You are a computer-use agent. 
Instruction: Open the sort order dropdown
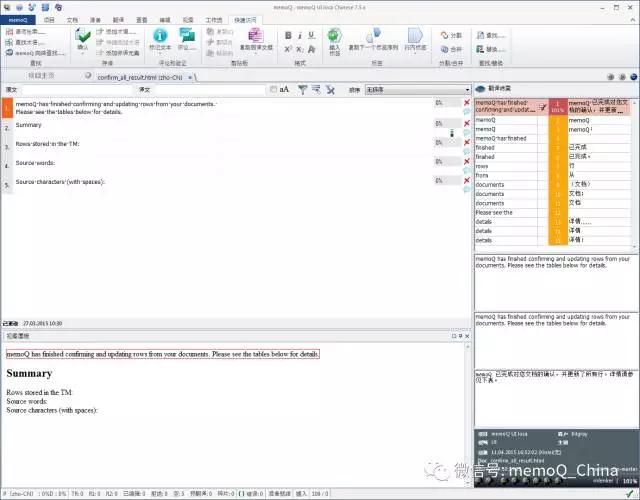pyautogui.click(x=418, y=89)
